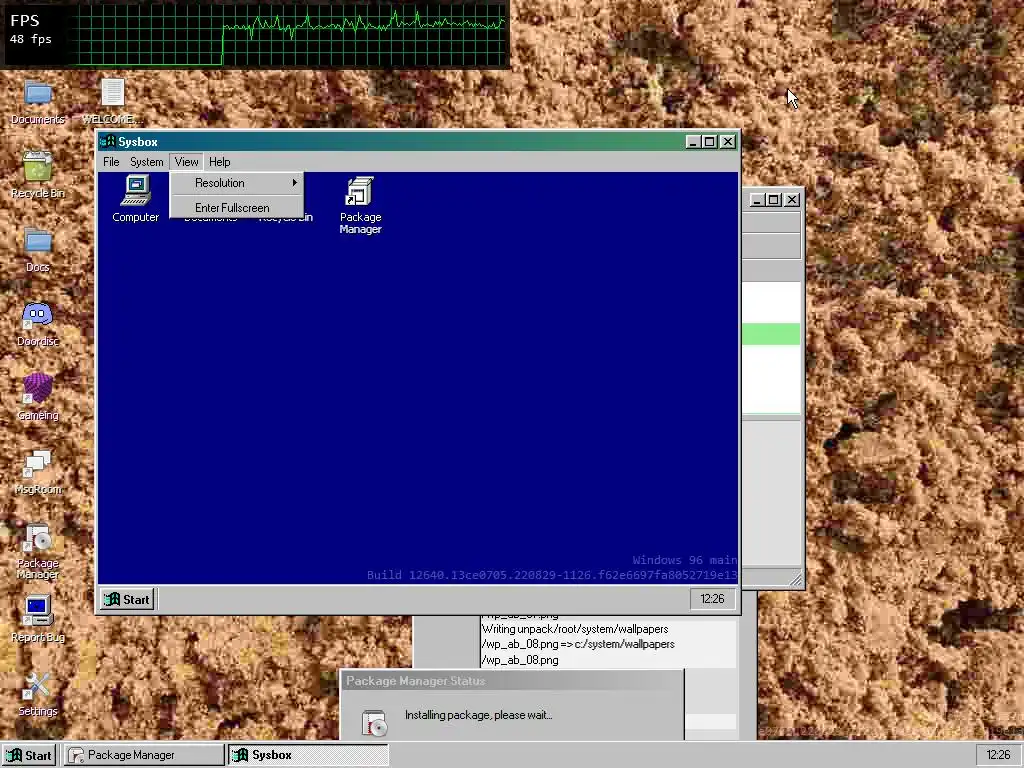Click the log line 'Writing unpack/root/system/wallpapers'

pos(575,629)
